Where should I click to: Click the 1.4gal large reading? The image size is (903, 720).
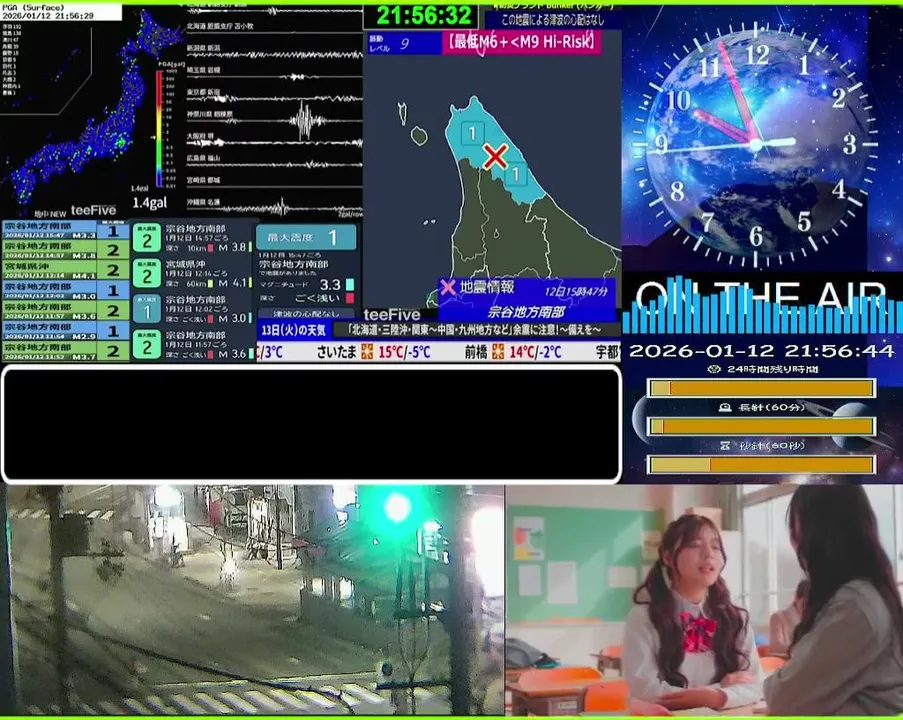click(150, 203)
